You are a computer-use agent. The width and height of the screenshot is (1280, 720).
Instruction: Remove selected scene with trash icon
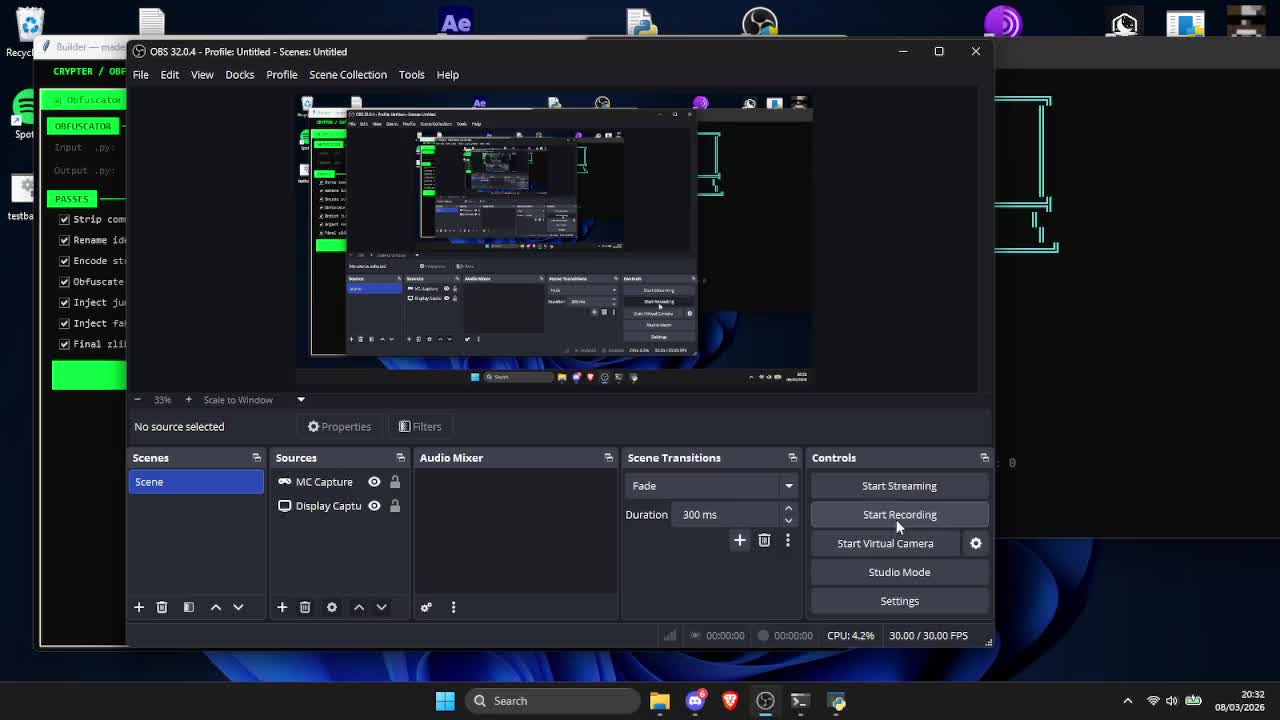162,607
